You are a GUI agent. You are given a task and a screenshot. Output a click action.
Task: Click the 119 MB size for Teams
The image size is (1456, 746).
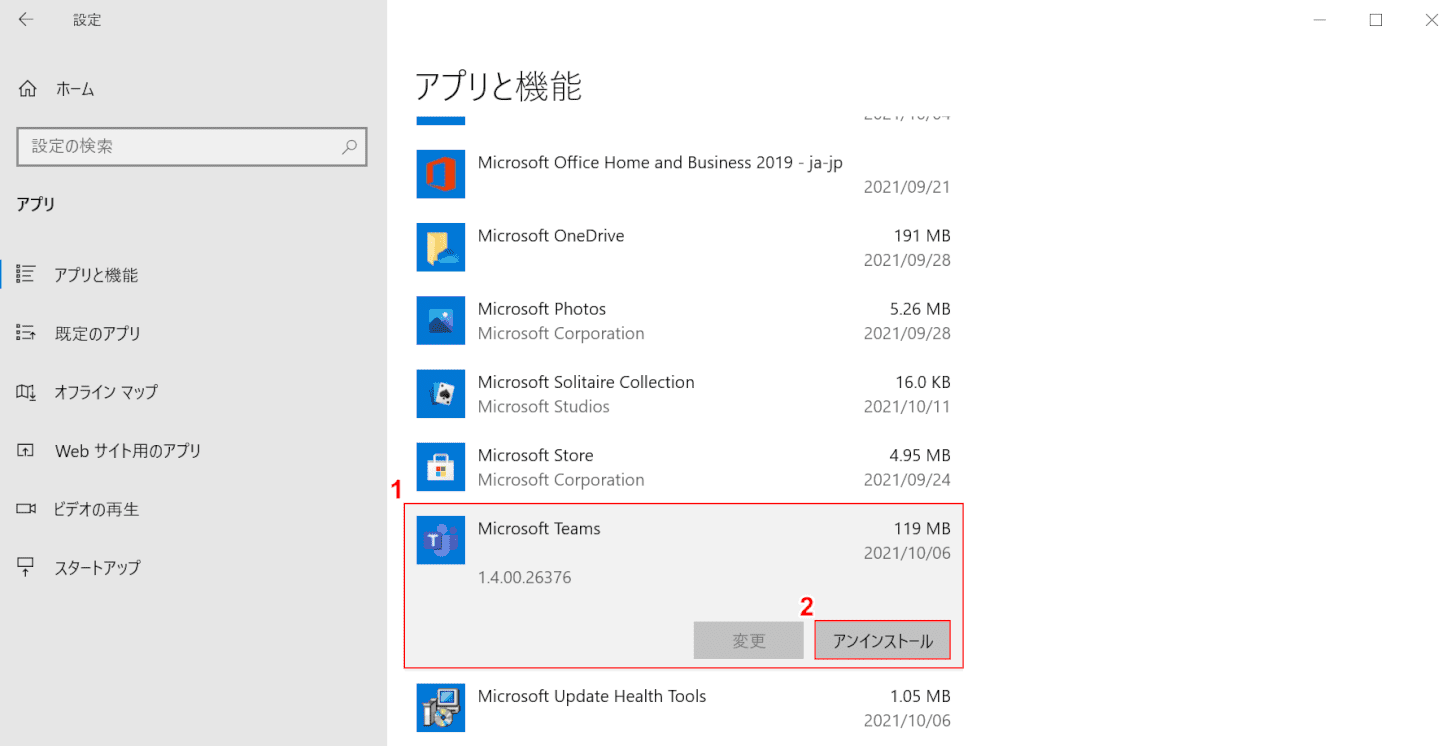point(922,528)
